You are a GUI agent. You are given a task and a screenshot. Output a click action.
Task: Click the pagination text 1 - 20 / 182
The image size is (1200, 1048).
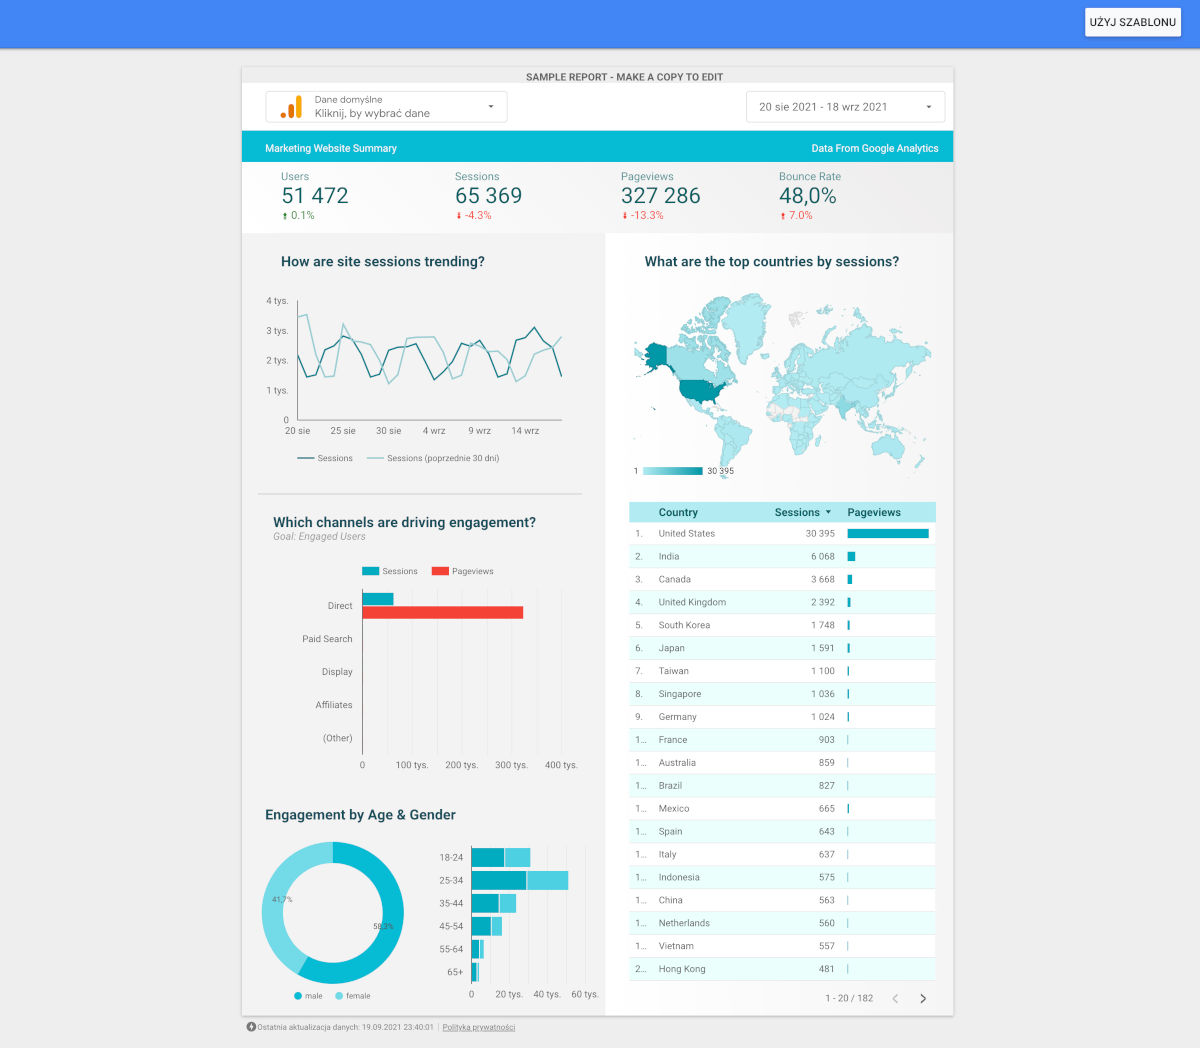pyautogui.click(x=849, y=998)
